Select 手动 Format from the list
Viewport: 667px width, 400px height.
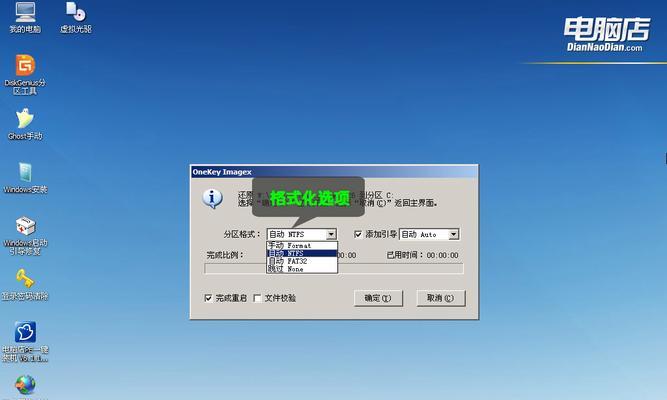[x=302, y=246]
